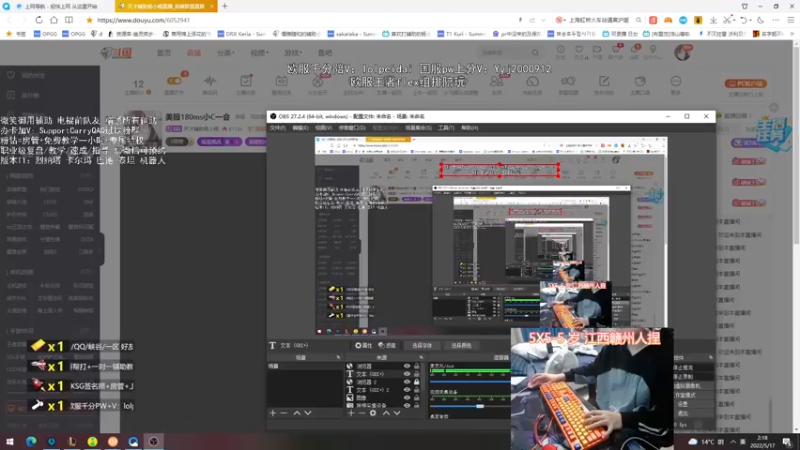Refresh the browser page
800x450 pixels.
pos(39,20)
